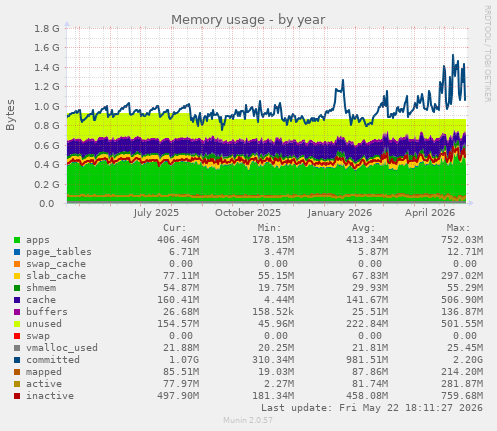Click the mapped legend label
This screenshot has width=497, height=431.
pos(44,372)
